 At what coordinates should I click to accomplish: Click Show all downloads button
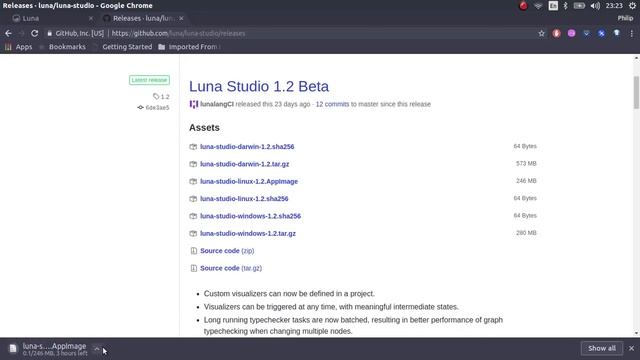602,349
